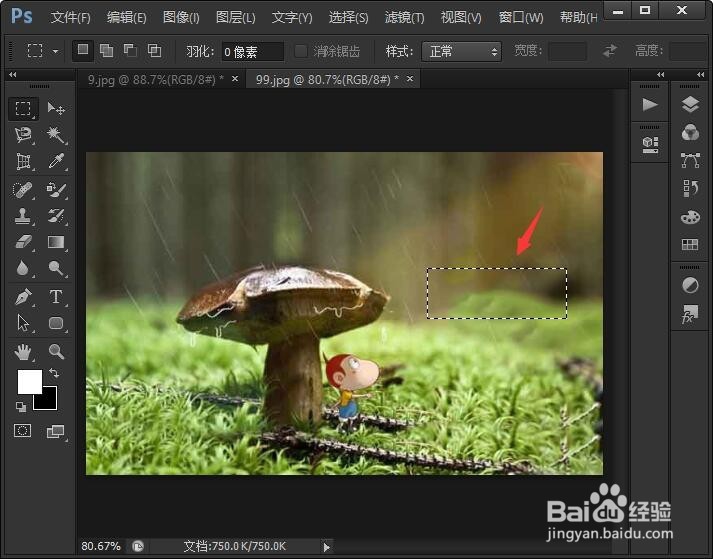
Task: Select the History Brush tool
Action: click(56, 216)
